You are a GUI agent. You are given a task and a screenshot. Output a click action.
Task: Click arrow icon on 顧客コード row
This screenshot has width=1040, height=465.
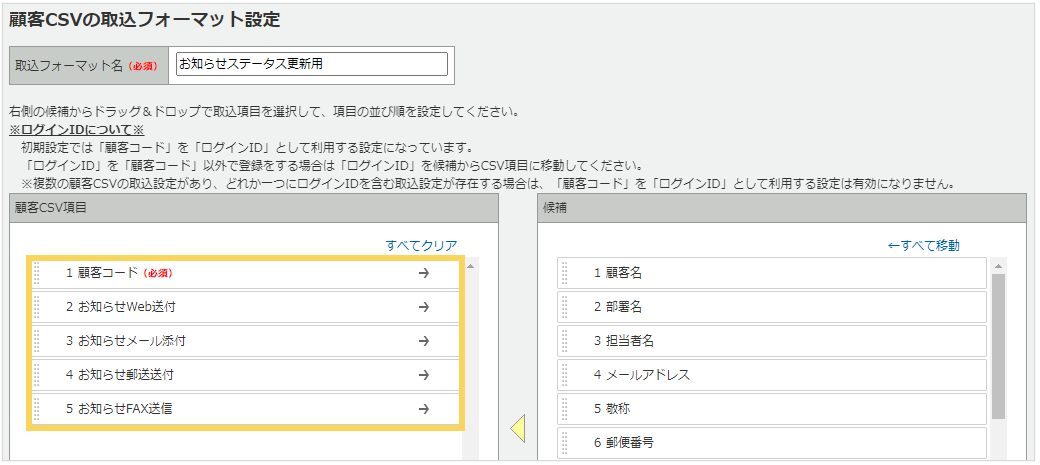click(424, 273)
